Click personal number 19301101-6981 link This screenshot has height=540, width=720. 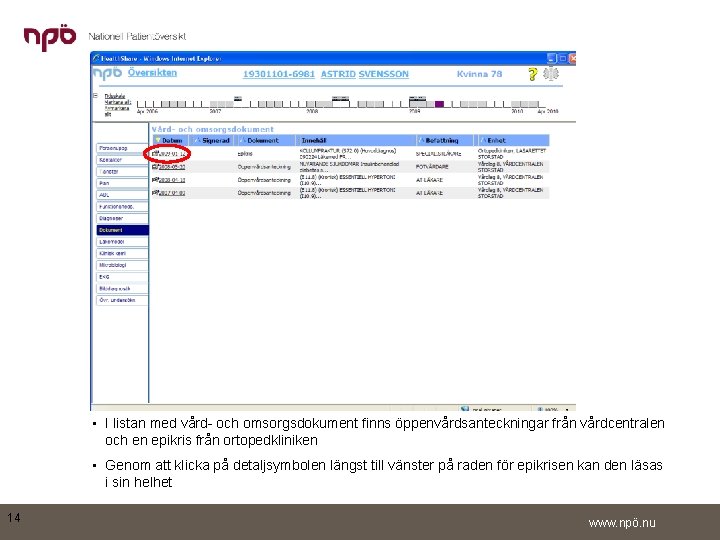pos(279,74)
